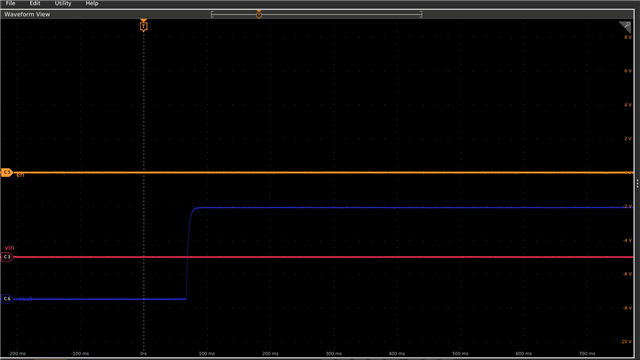Open the Help menu
The width and height of the screenshot is (640, 360).
92,3
